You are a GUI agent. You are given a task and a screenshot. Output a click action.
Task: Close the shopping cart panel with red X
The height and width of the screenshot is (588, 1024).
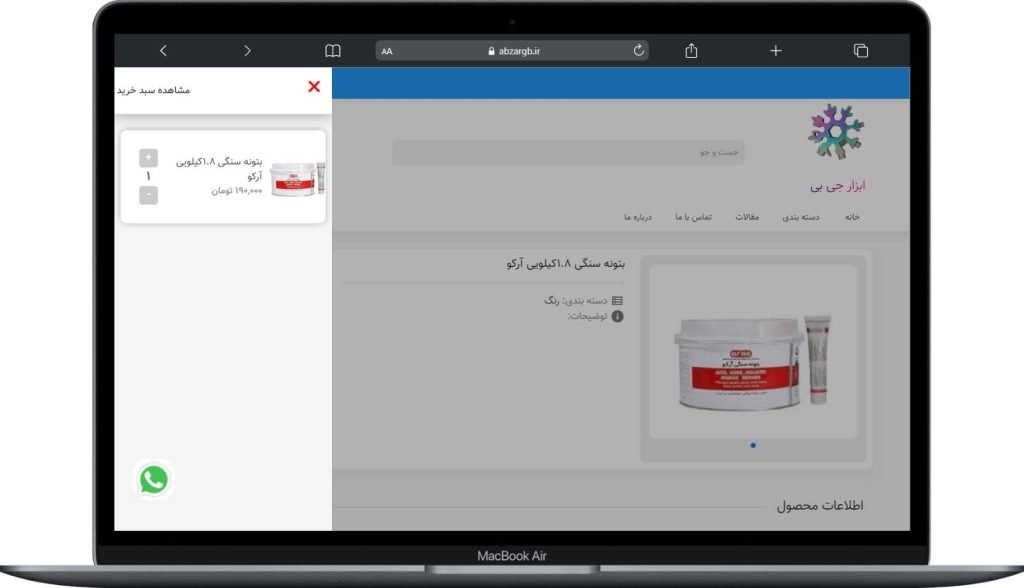314,87
